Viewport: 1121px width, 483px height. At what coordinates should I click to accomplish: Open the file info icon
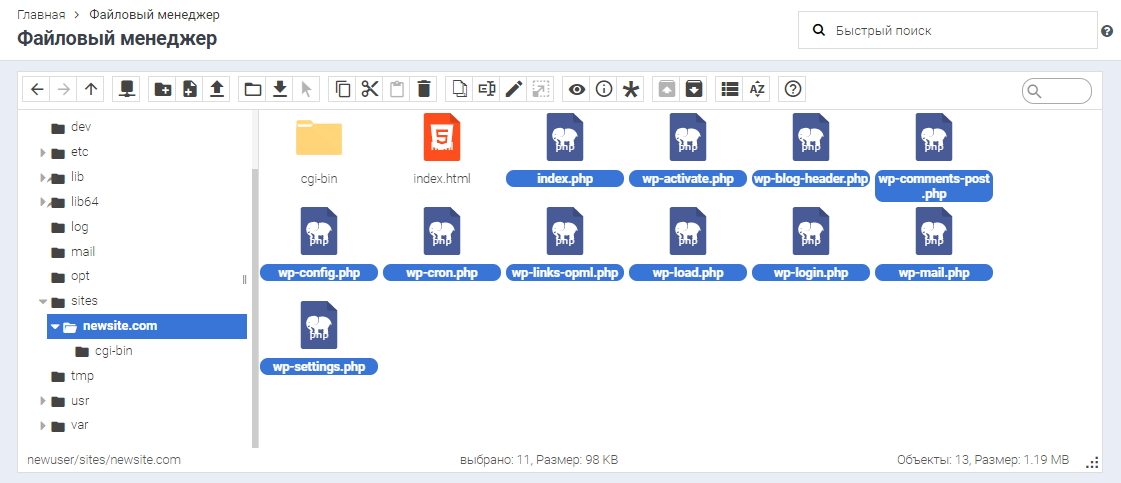(x=604, y=89)
